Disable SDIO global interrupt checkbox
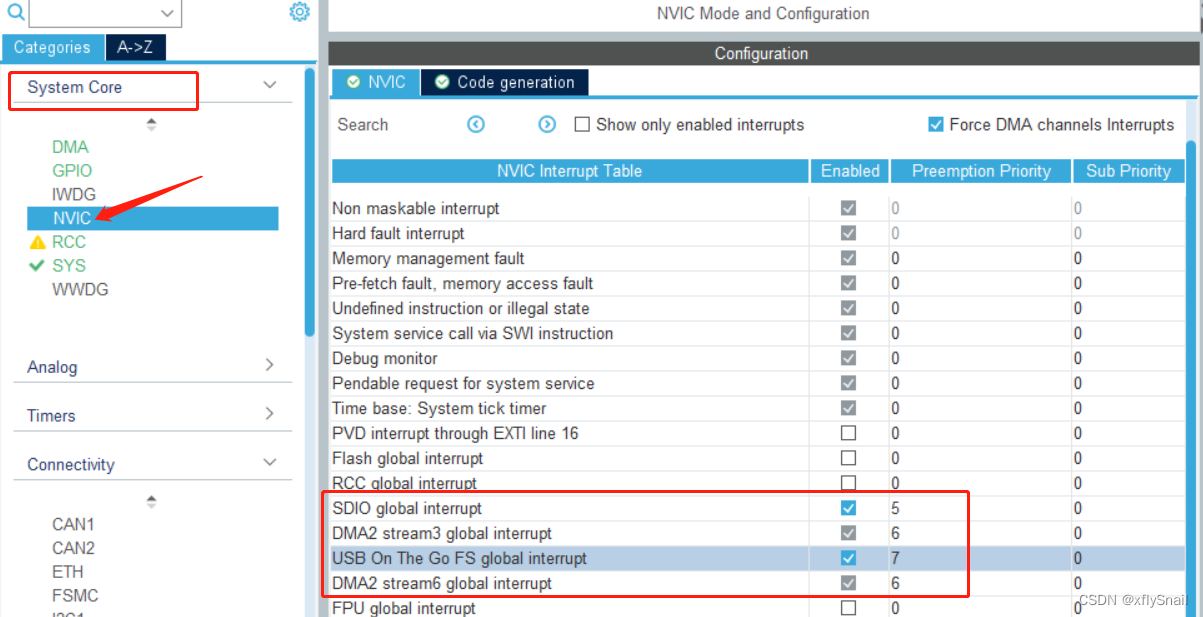This screenshot has width=1203, height=617. click(849, 508)
